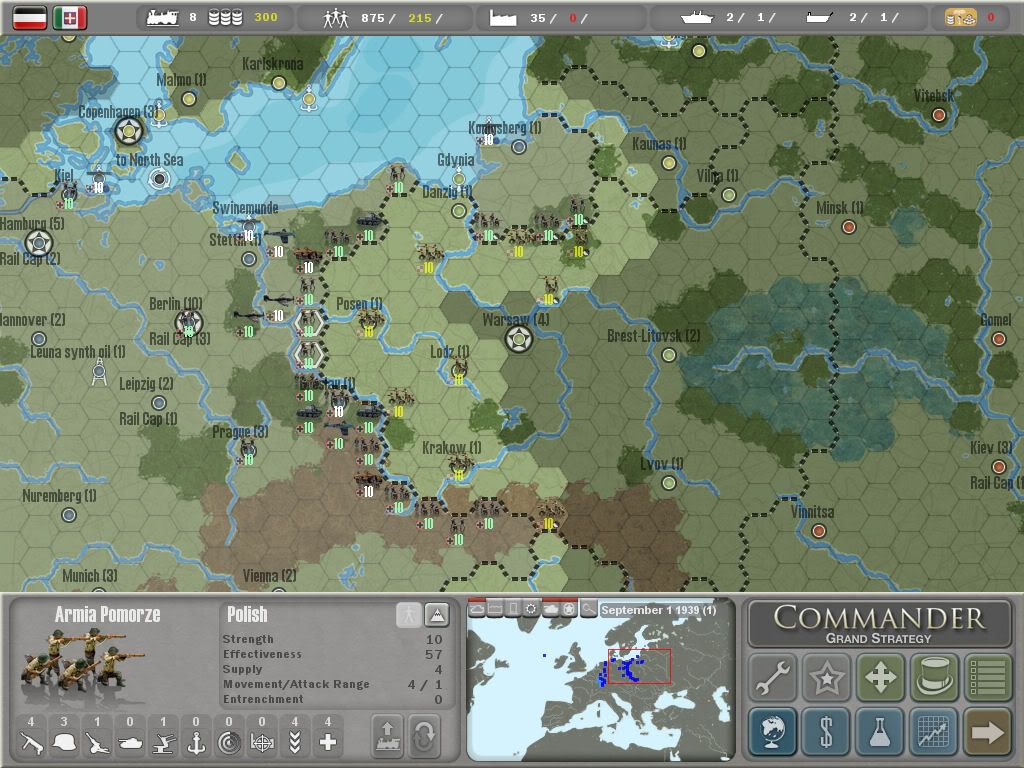The height and width of the screenshot is (768, 1024).
Task: Select the German unit at Prague
Action: (x=248, y=451)
